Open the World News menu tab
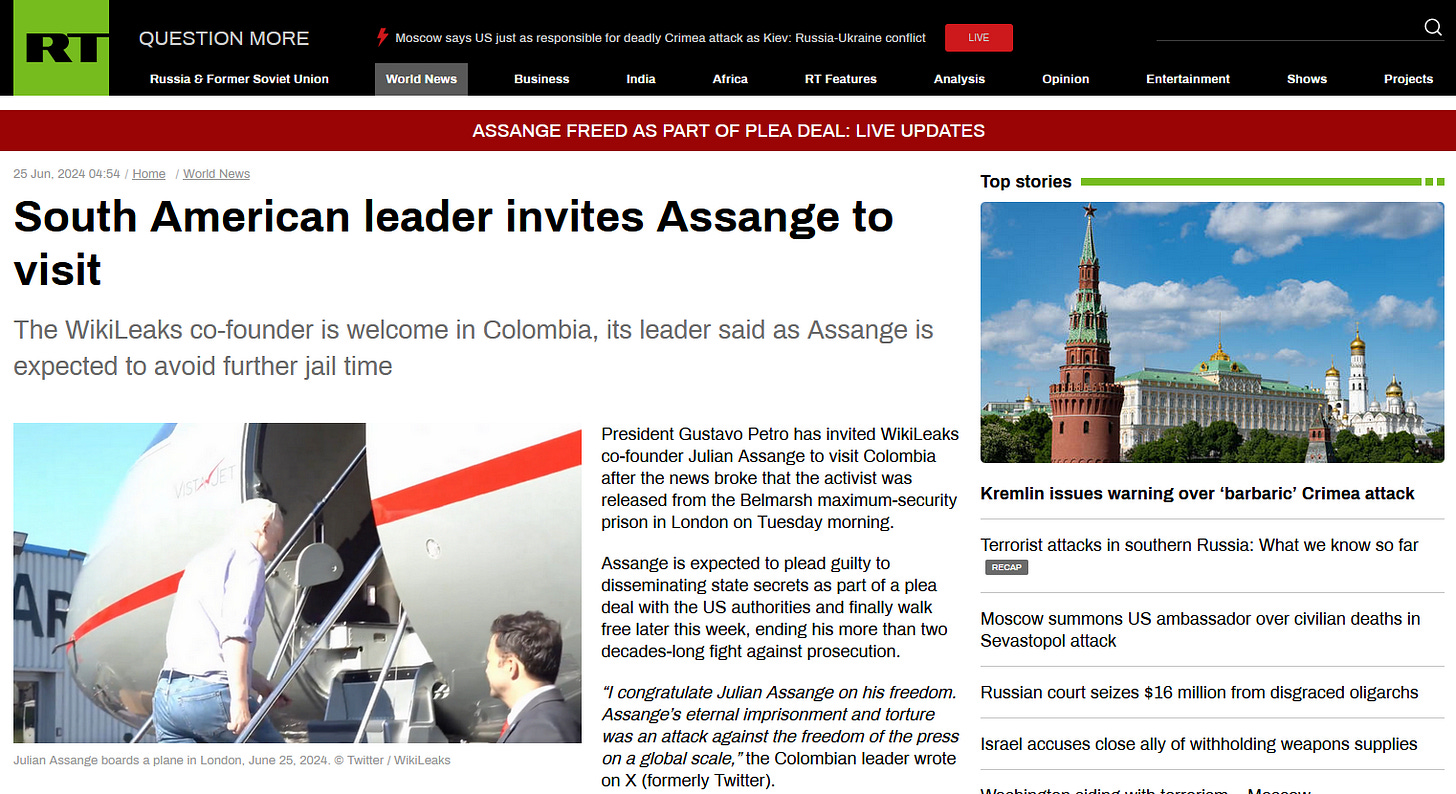 [421, 79]
